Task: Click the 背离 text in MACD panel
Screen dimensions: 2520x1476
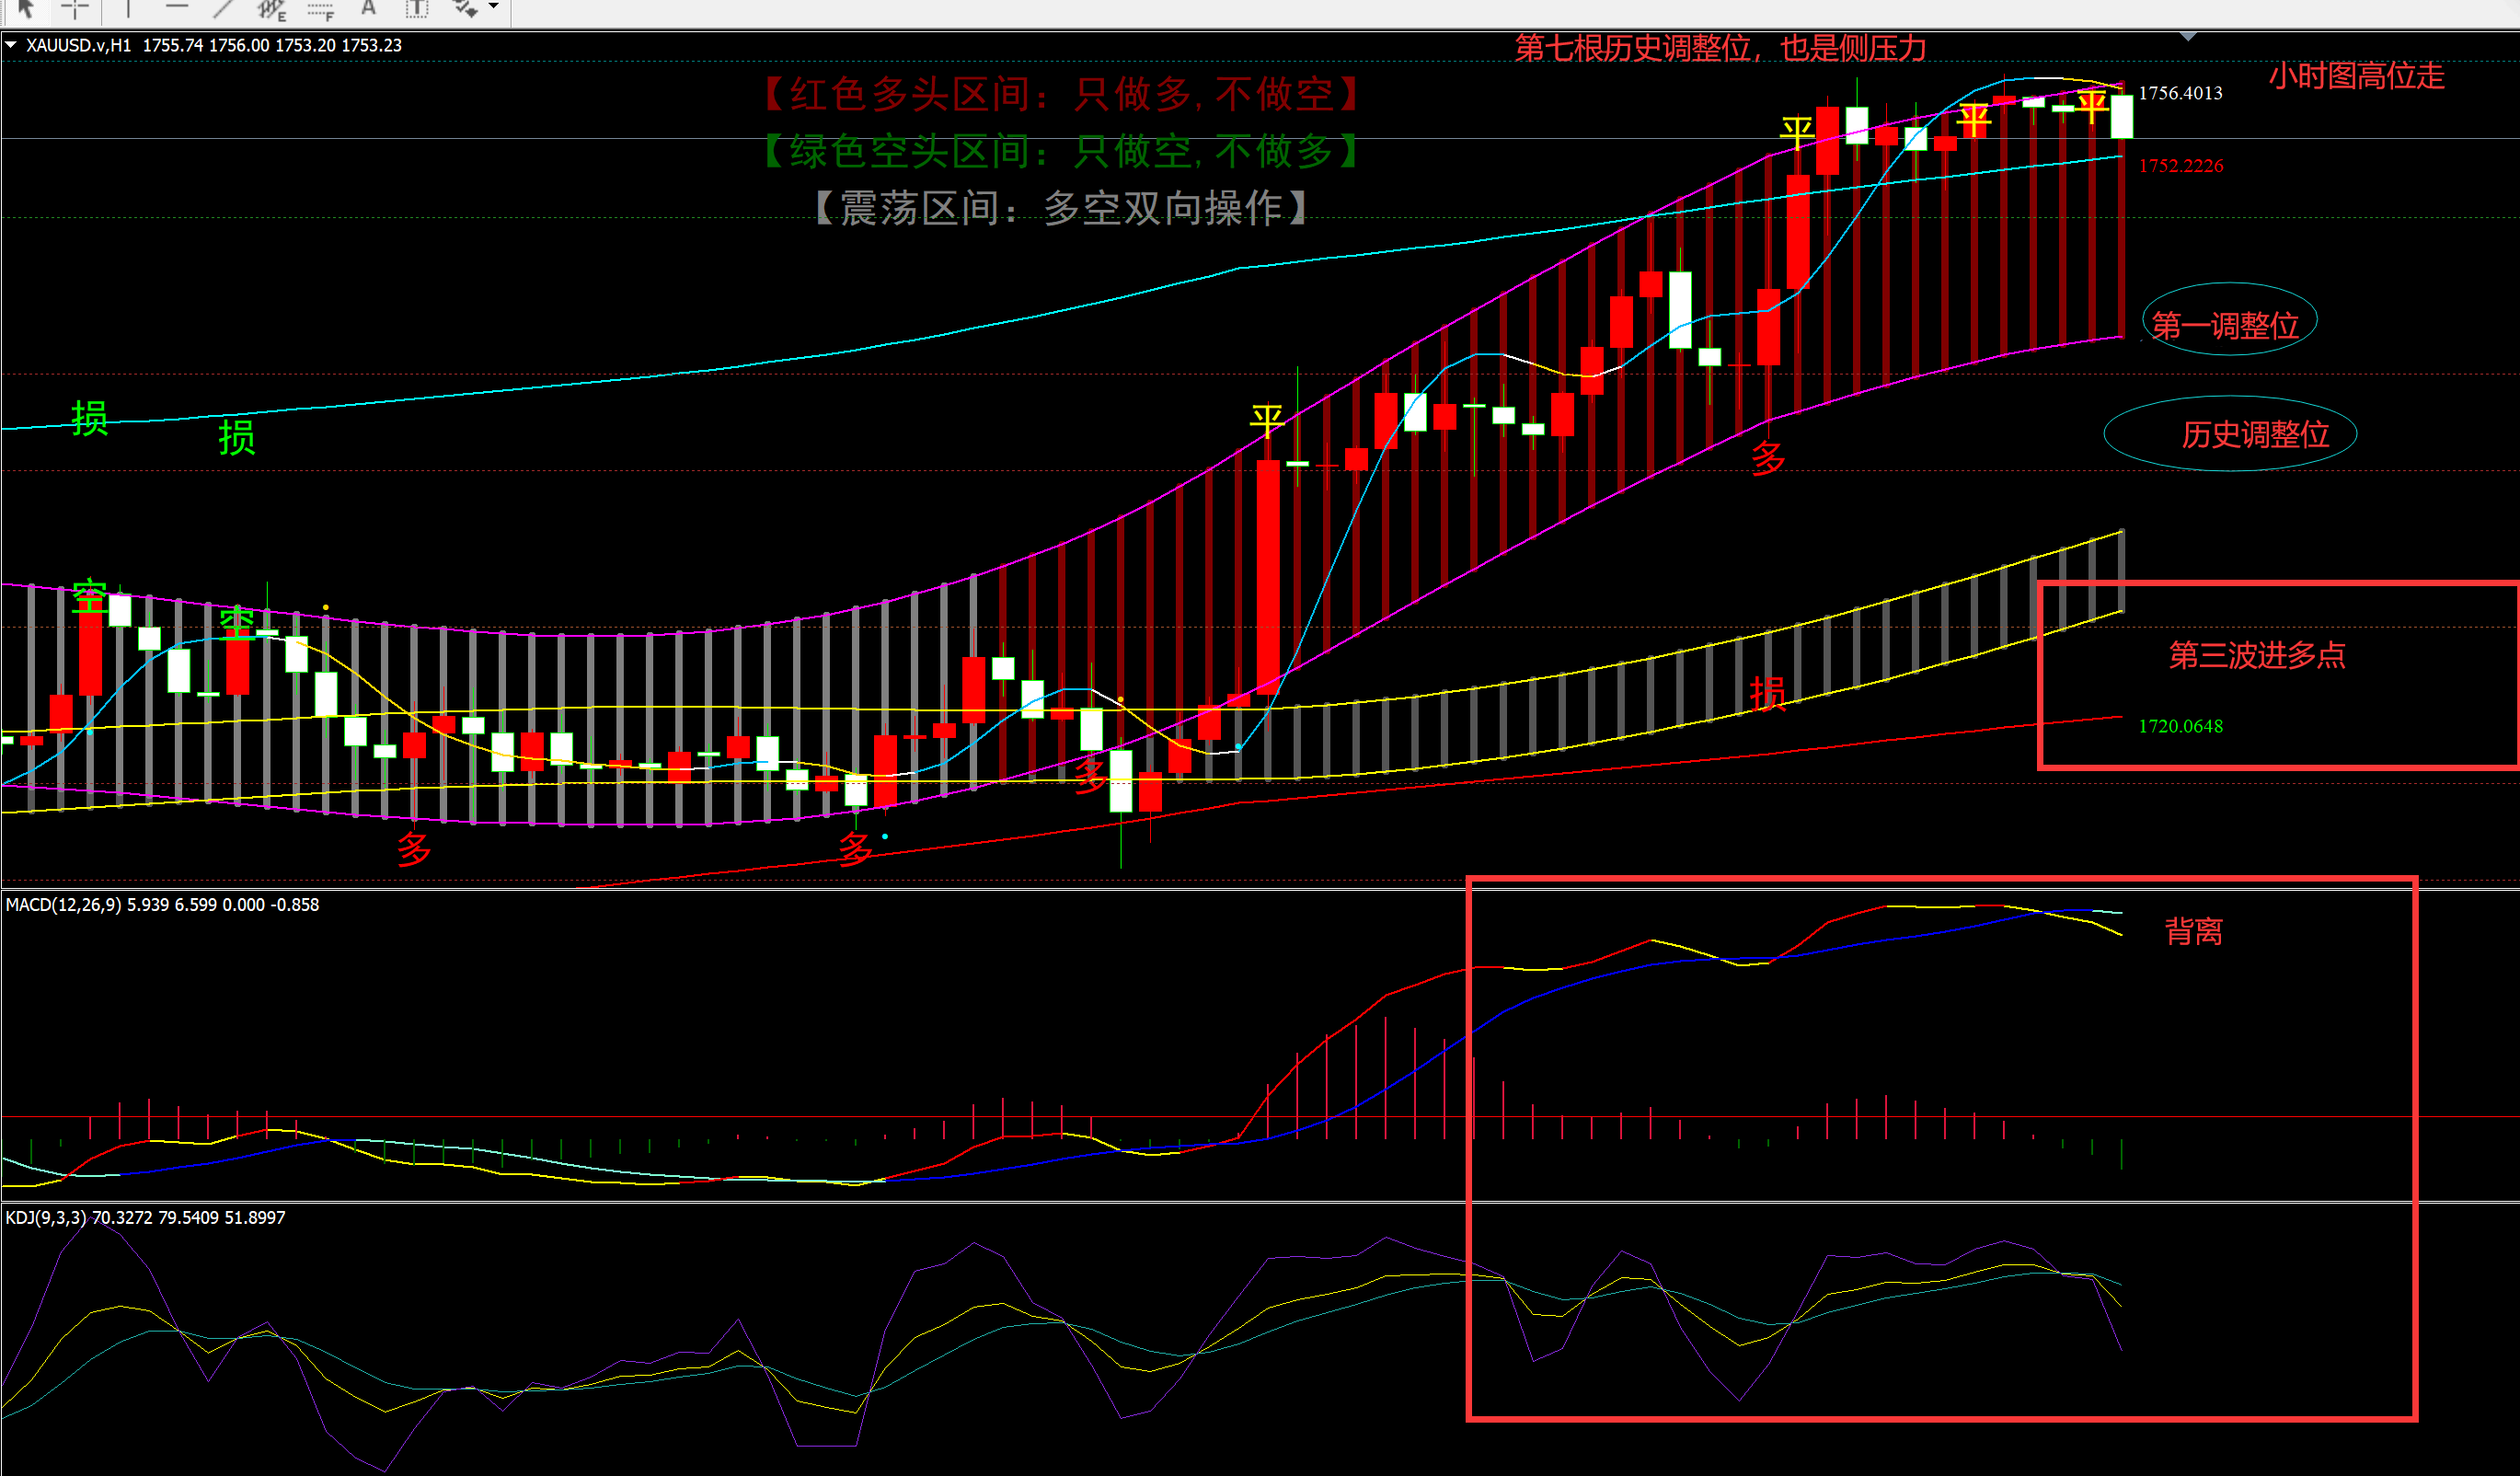Action: 2194,932
